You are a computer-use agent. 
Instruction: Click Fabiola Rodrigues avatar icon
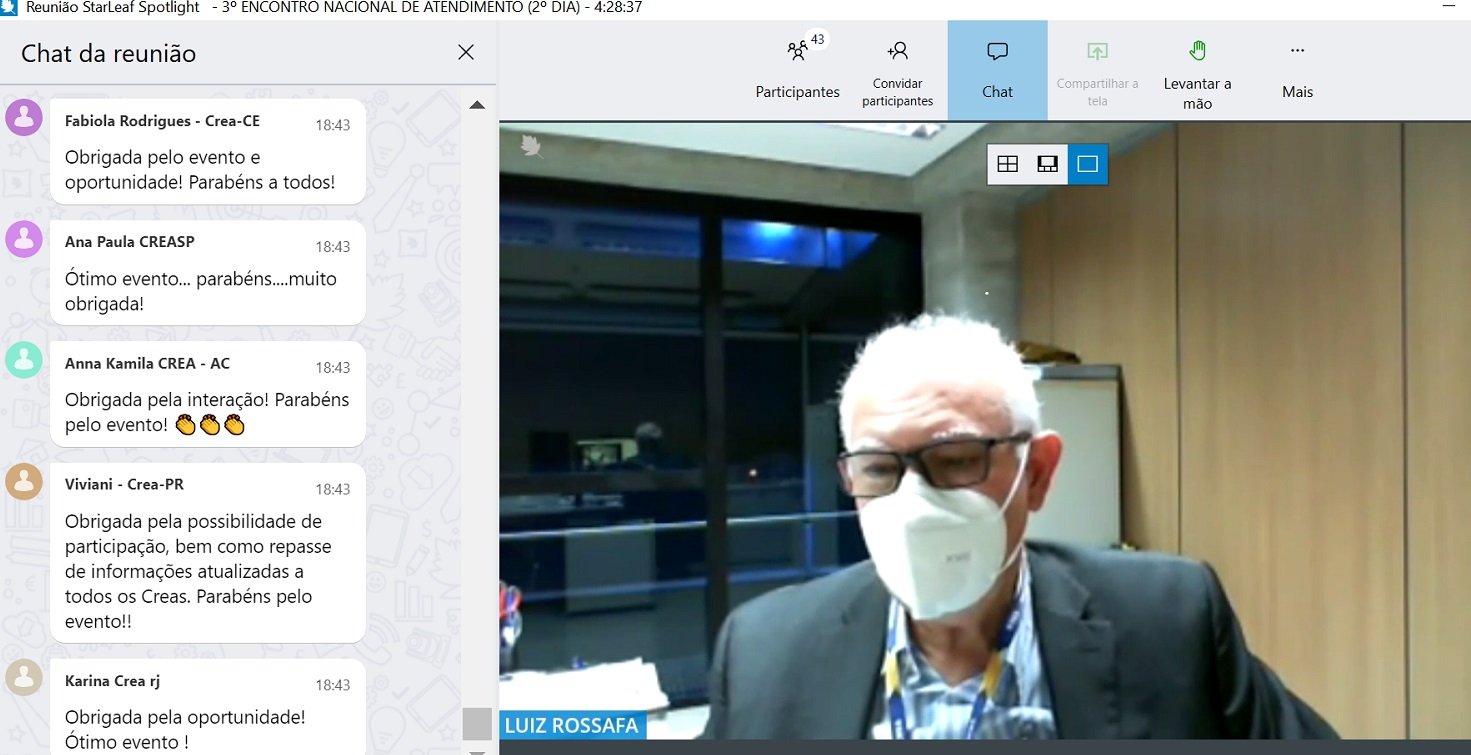click(24, 118)
